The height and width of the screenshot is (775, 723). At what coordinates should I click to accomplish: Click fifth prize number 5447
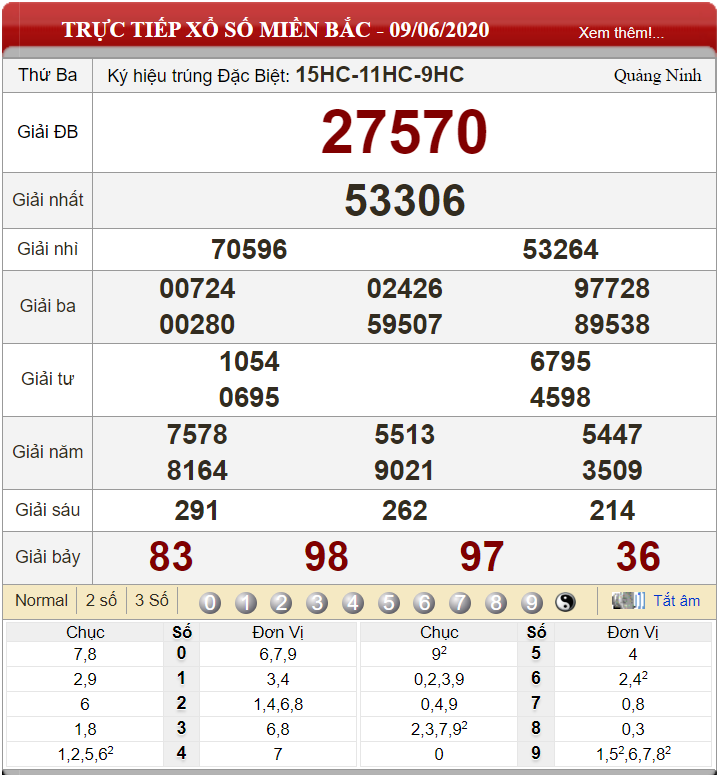click(x=612, y=434)
